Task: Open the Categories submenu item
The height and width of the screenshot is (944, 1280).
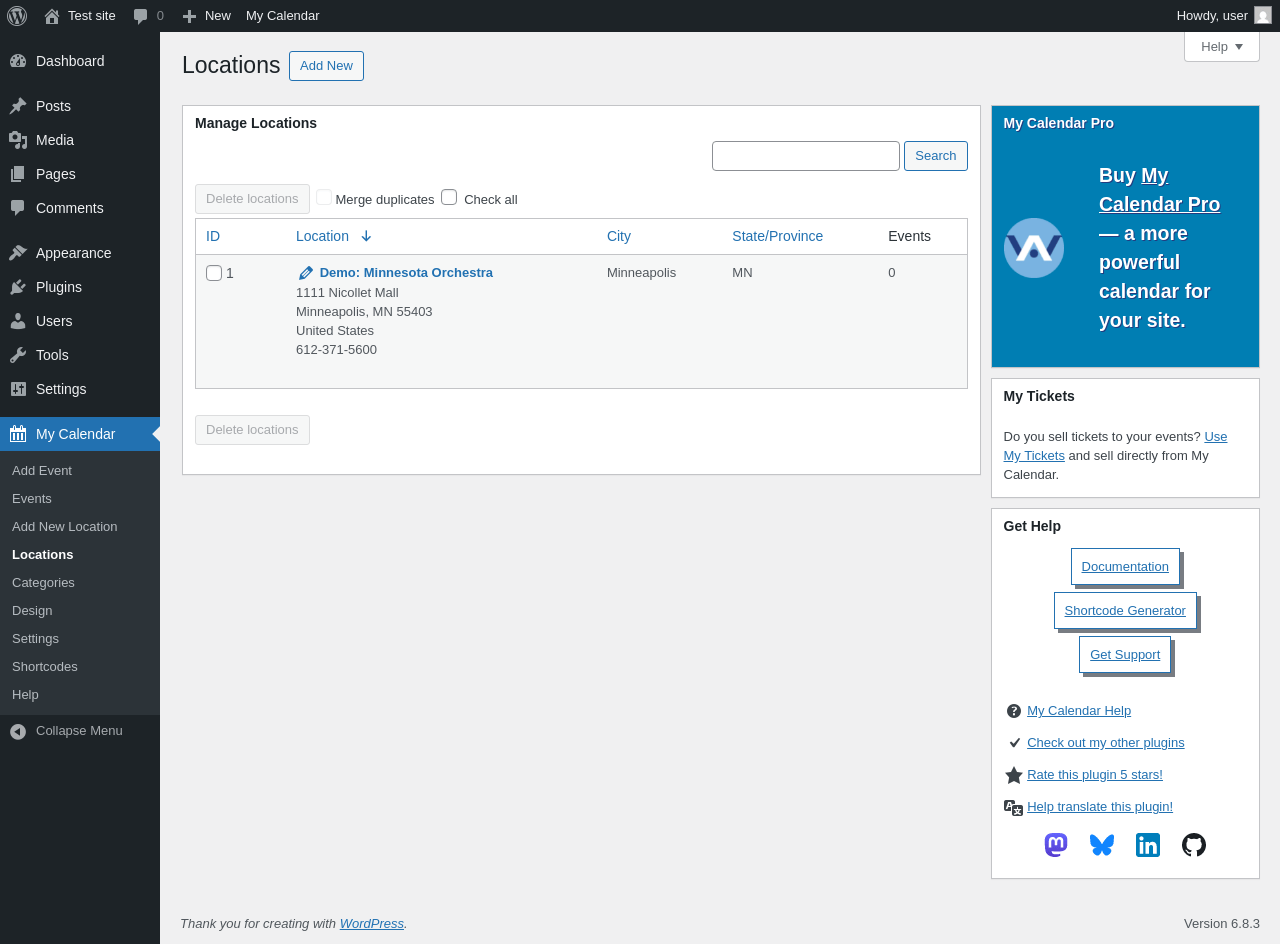Action: click(x=43, y=583)
